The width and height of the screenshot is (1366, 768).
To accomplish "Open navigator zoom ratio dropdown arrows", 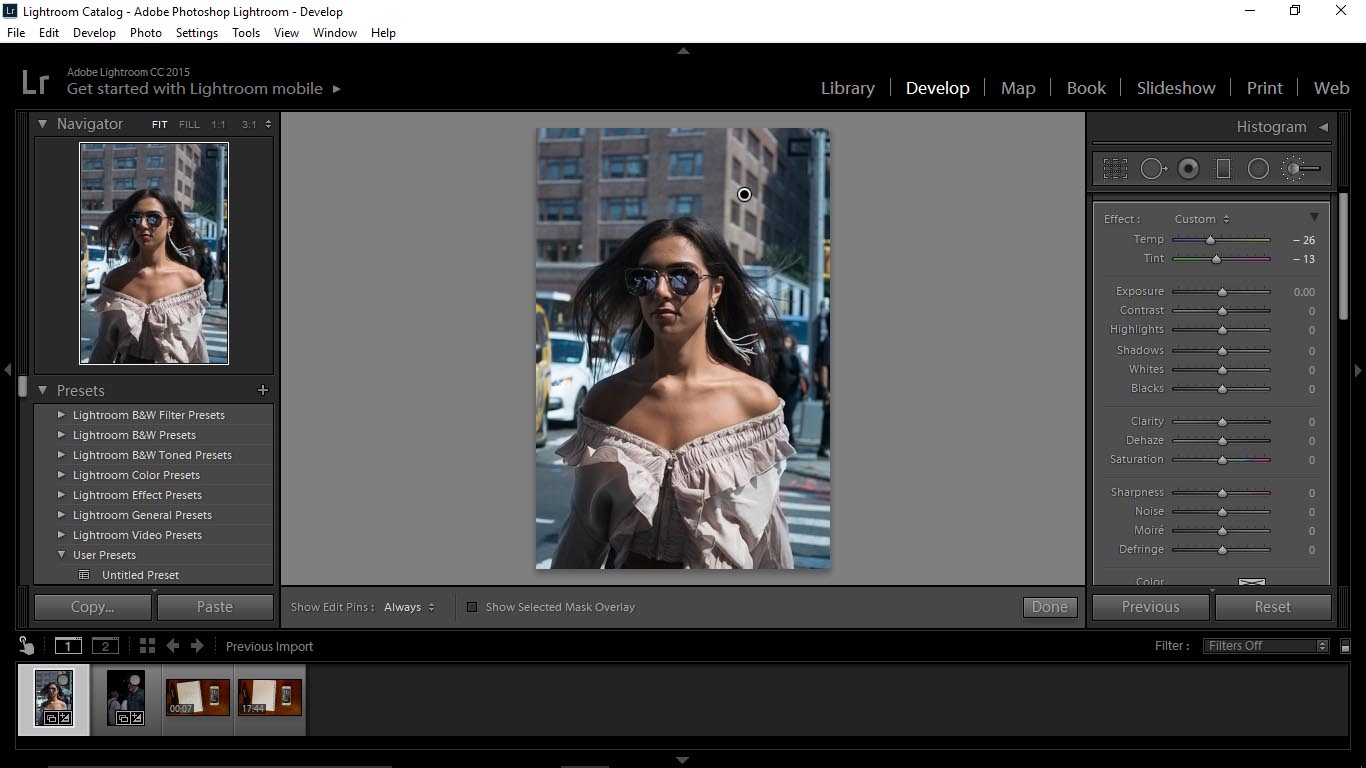I will [x=268, y=125].
